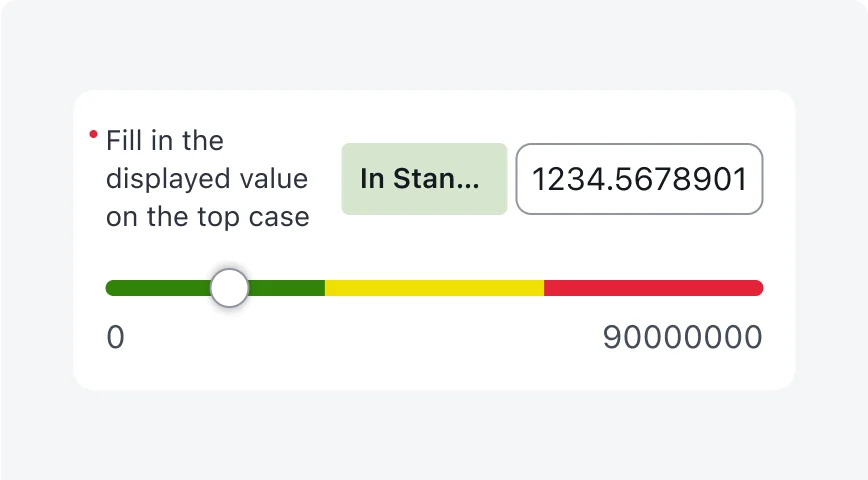Click the yellow segment of the slider

tap(434, 288)
